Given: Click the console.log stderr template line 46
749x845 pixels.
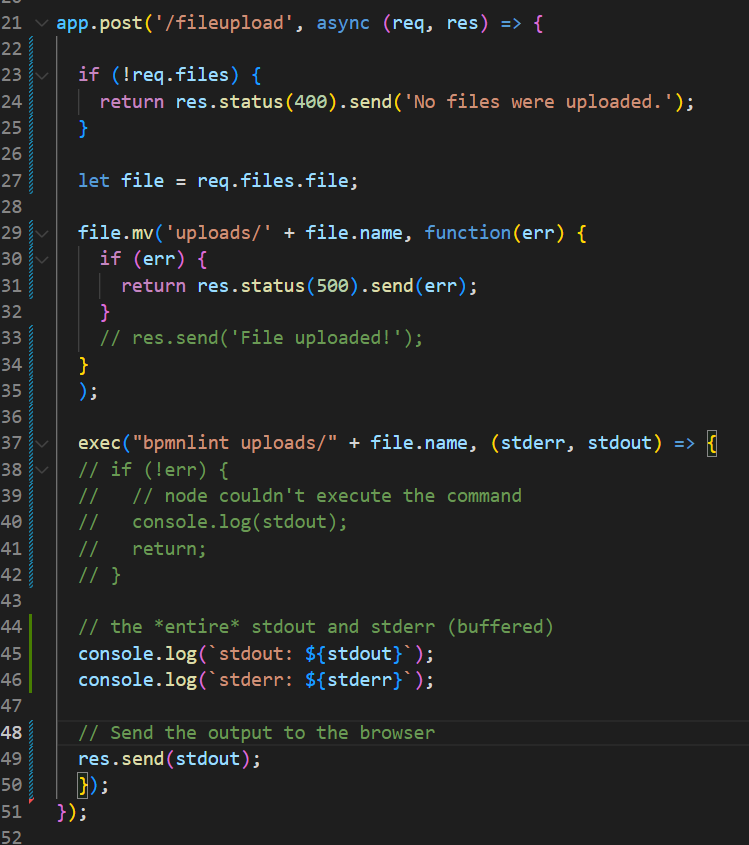Looking at the screenshot, I should pyautogui.click(x=256, y=680).
